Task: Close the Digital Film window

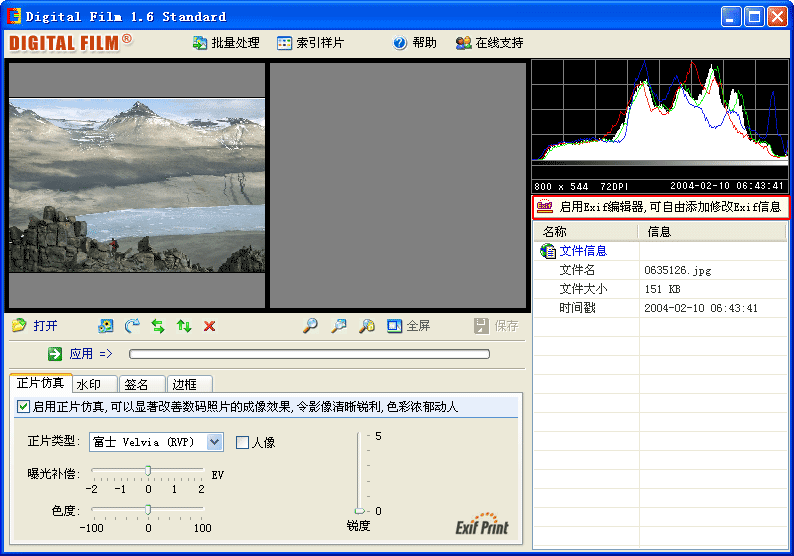Action: 777,17
